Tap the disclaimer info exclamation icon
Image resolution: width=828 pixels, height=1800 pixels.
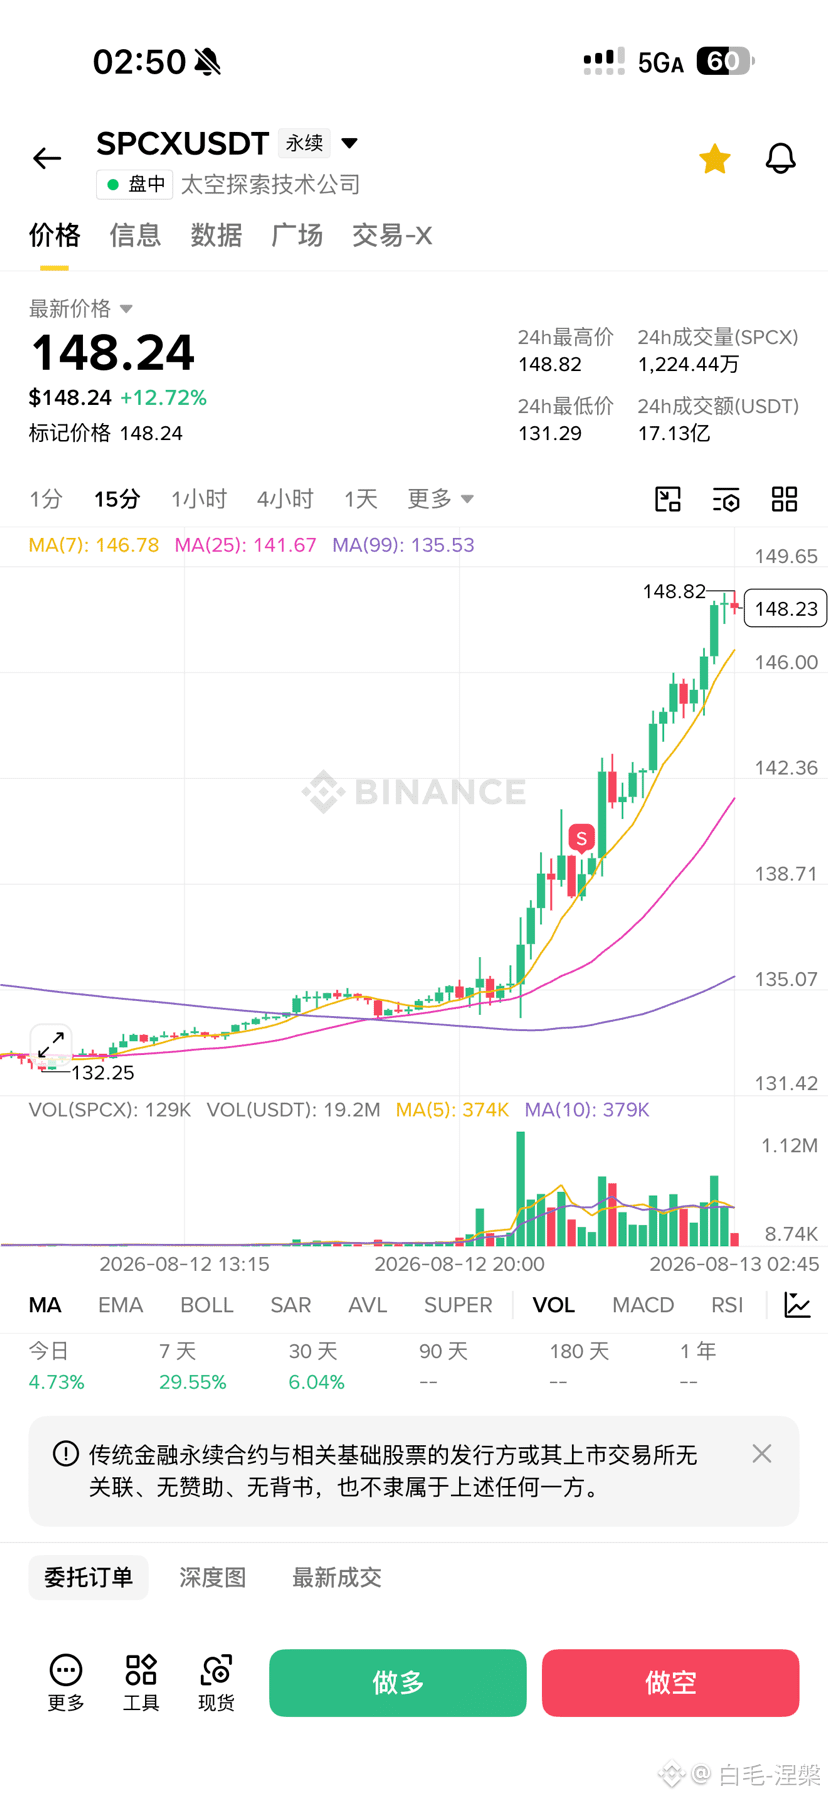(x=66, y=1454)
